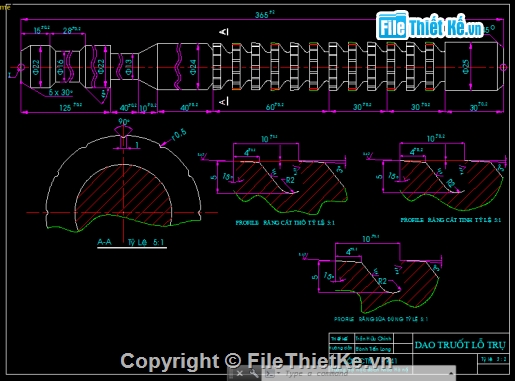Select the Φ13 diameter dimension
515x381 pixels.
pyautogui.click(x=129, y=67)
